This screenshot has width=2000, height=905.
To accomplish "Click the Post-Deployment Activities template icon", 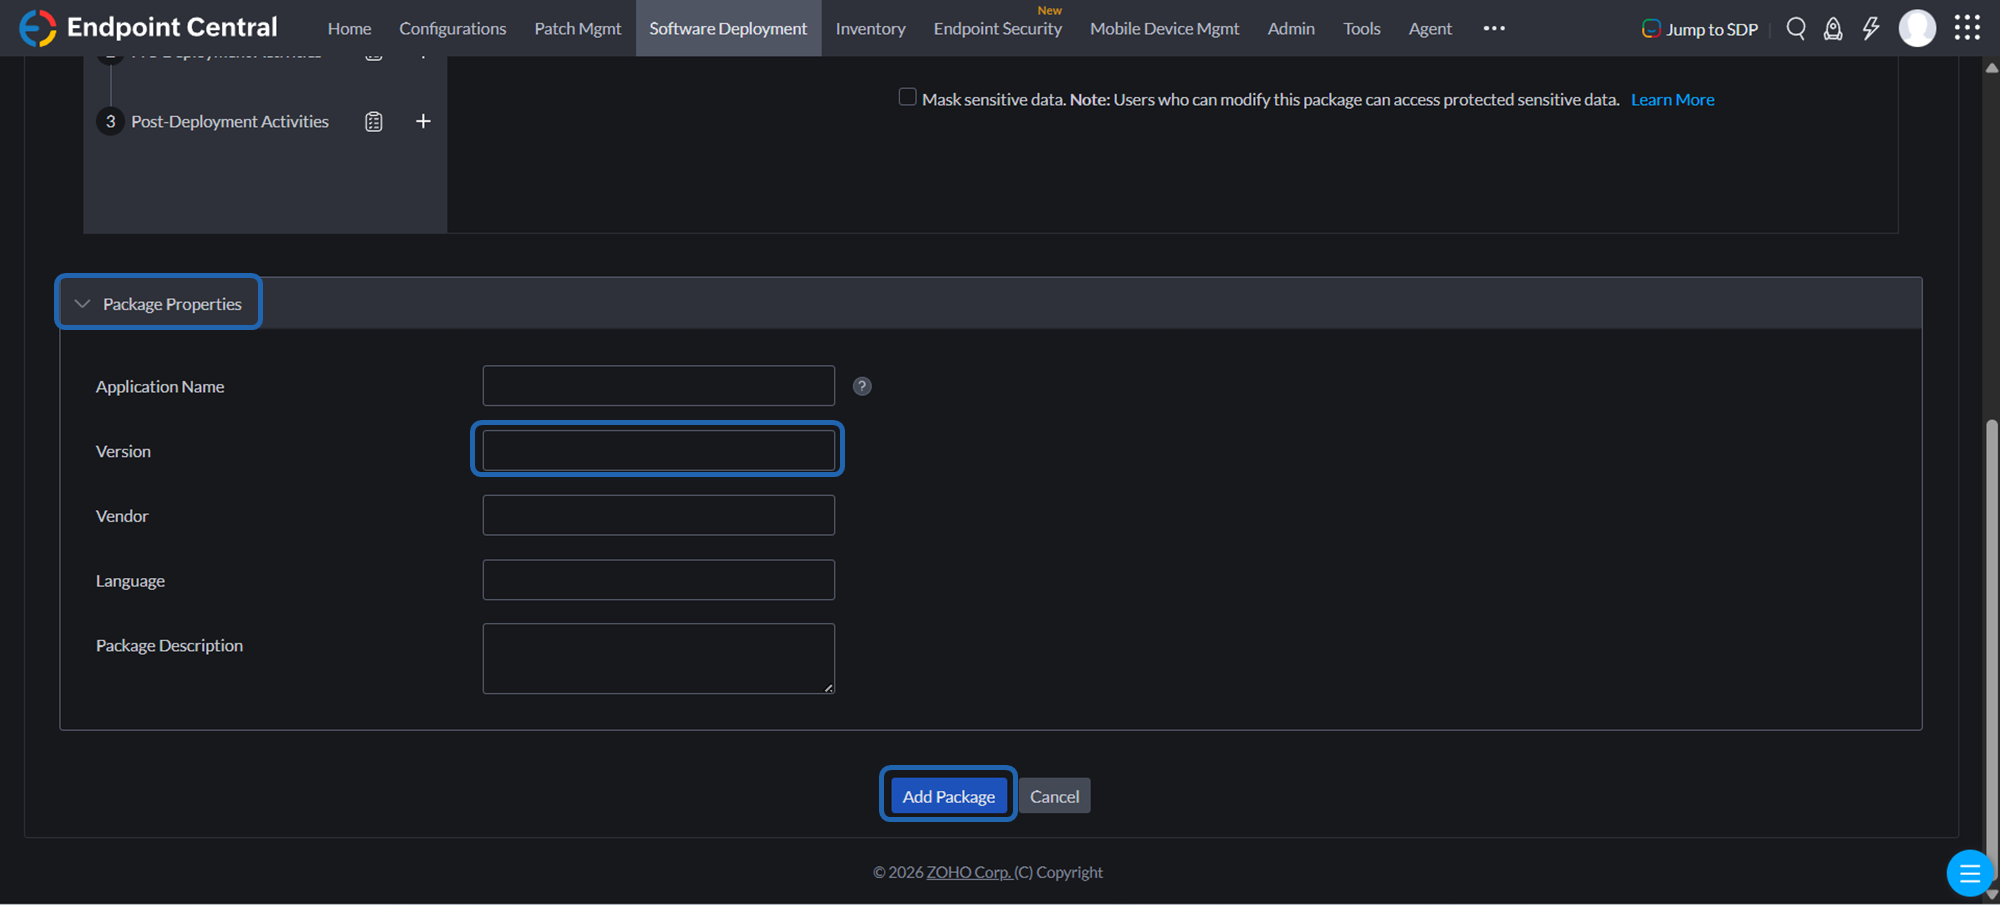I will coord(374,121).
